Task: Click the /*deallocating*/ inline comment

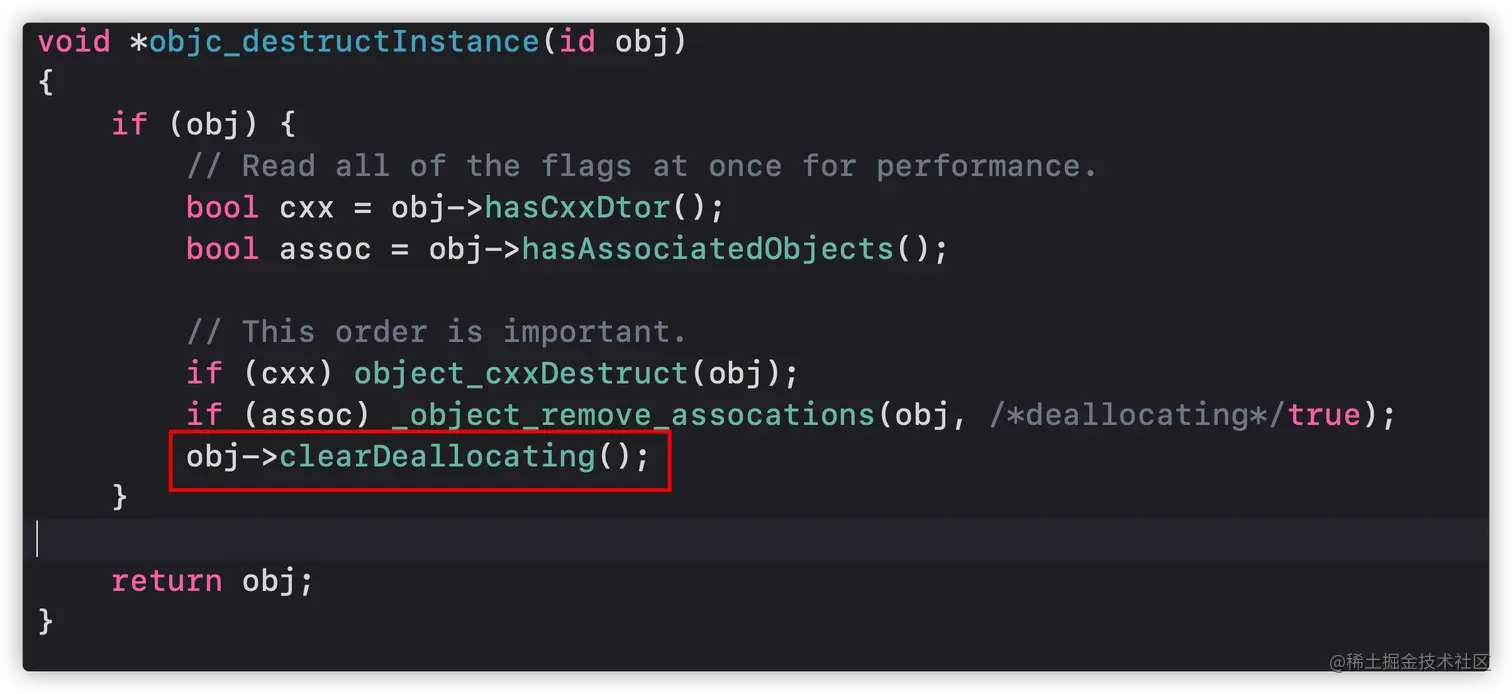Action: (1137, 414)
